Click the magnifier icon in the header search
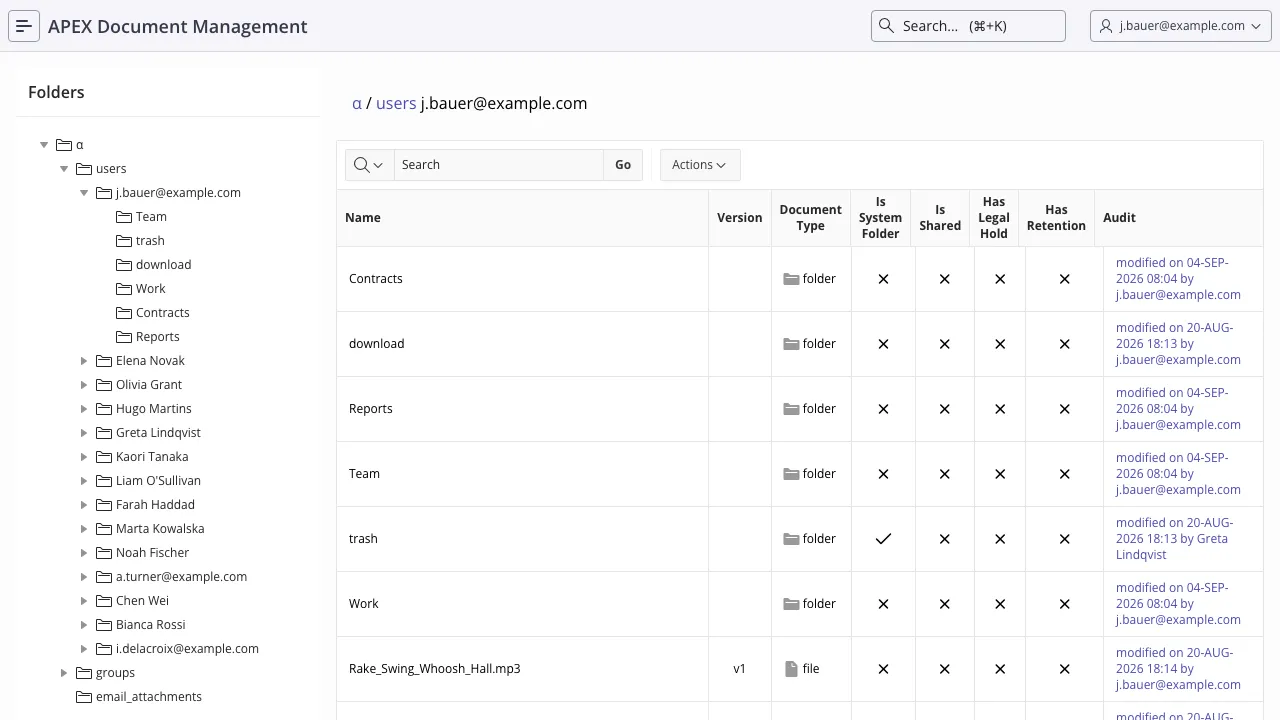The height and width of the screenshot is (720, 1280). pos(886,26)
